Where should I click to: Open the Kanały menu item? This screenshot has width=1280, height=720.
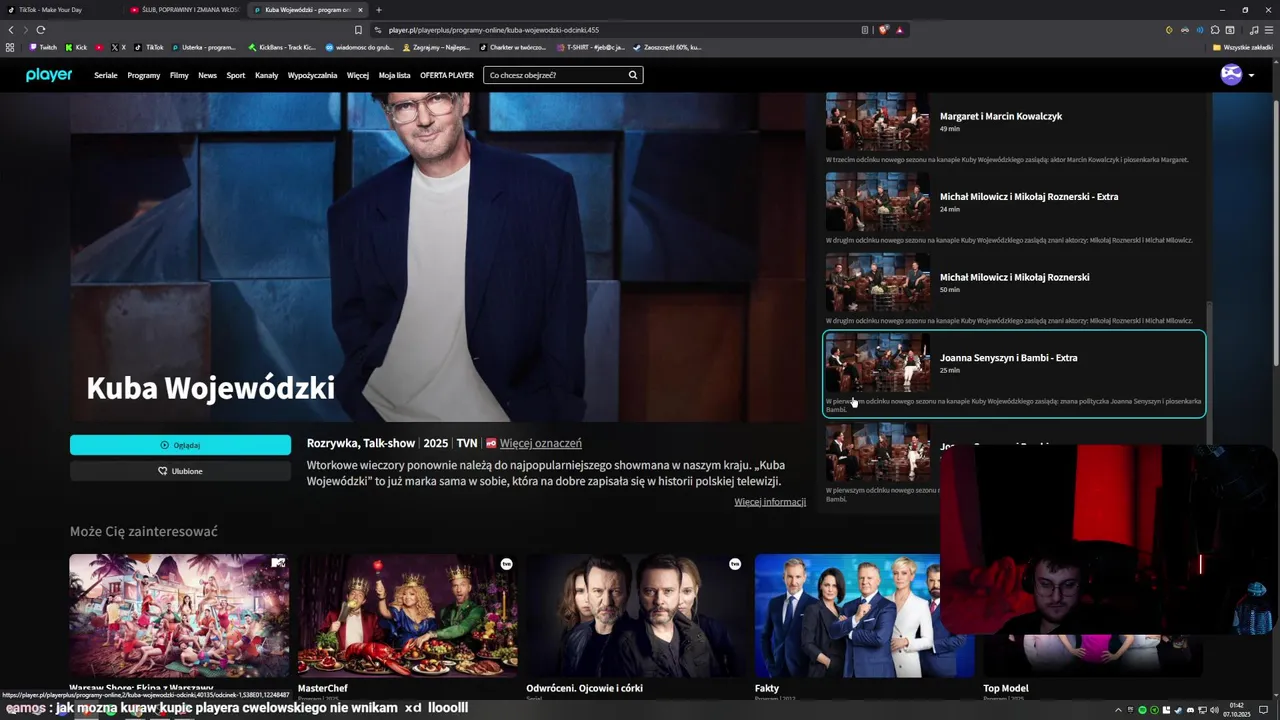click(x=266, y=75)
